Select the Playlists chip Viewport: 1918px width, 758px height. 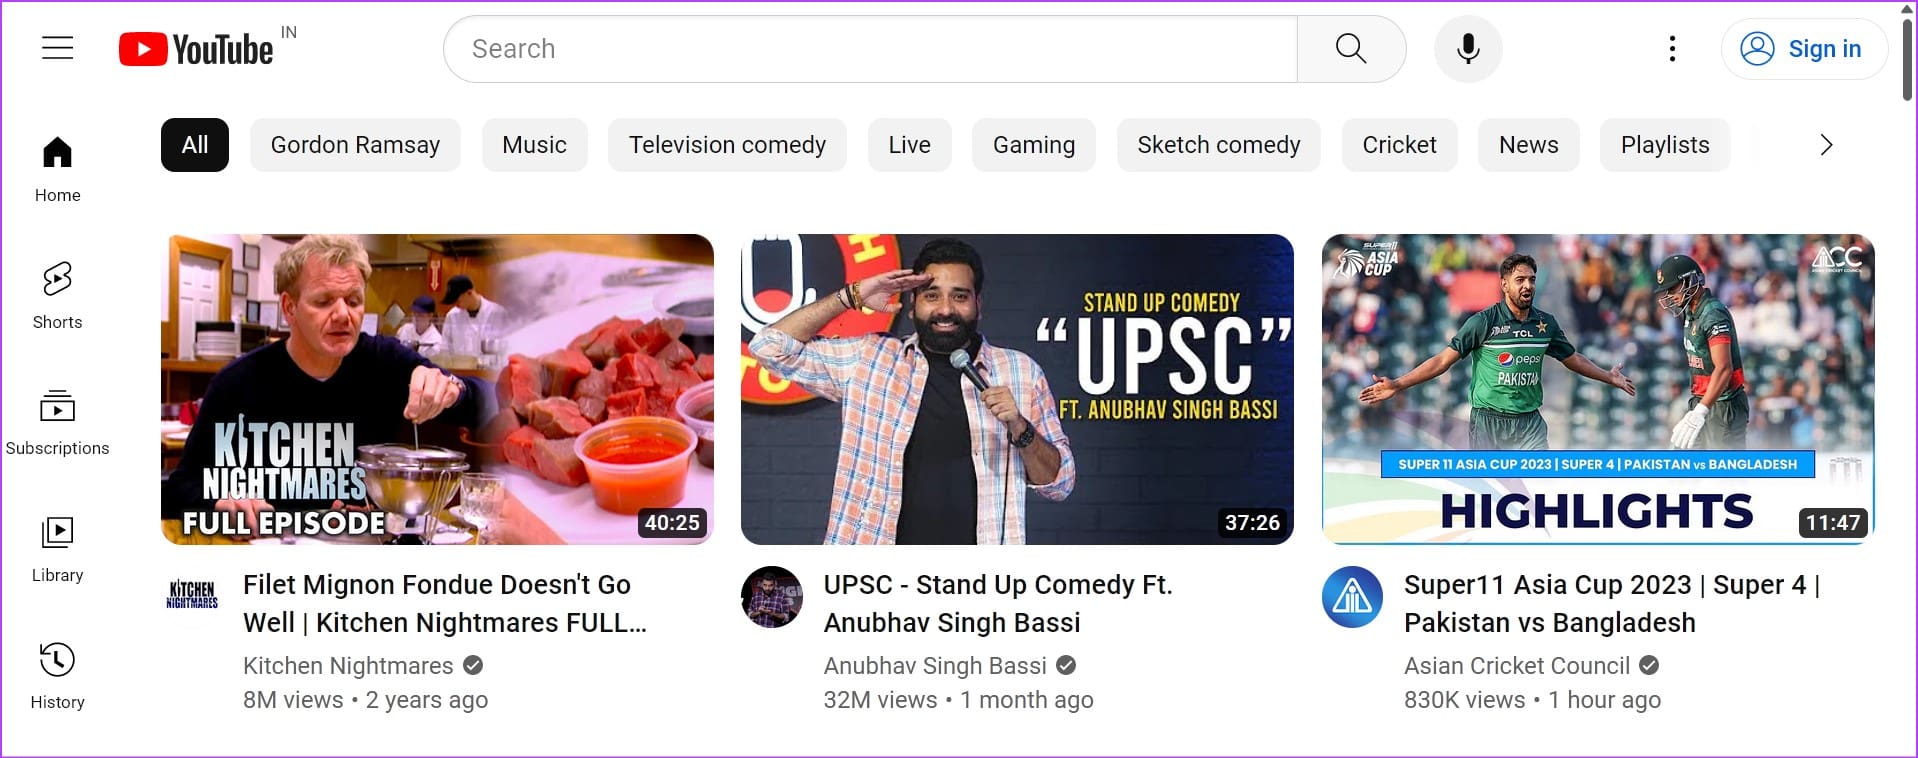pos(1665,145)
